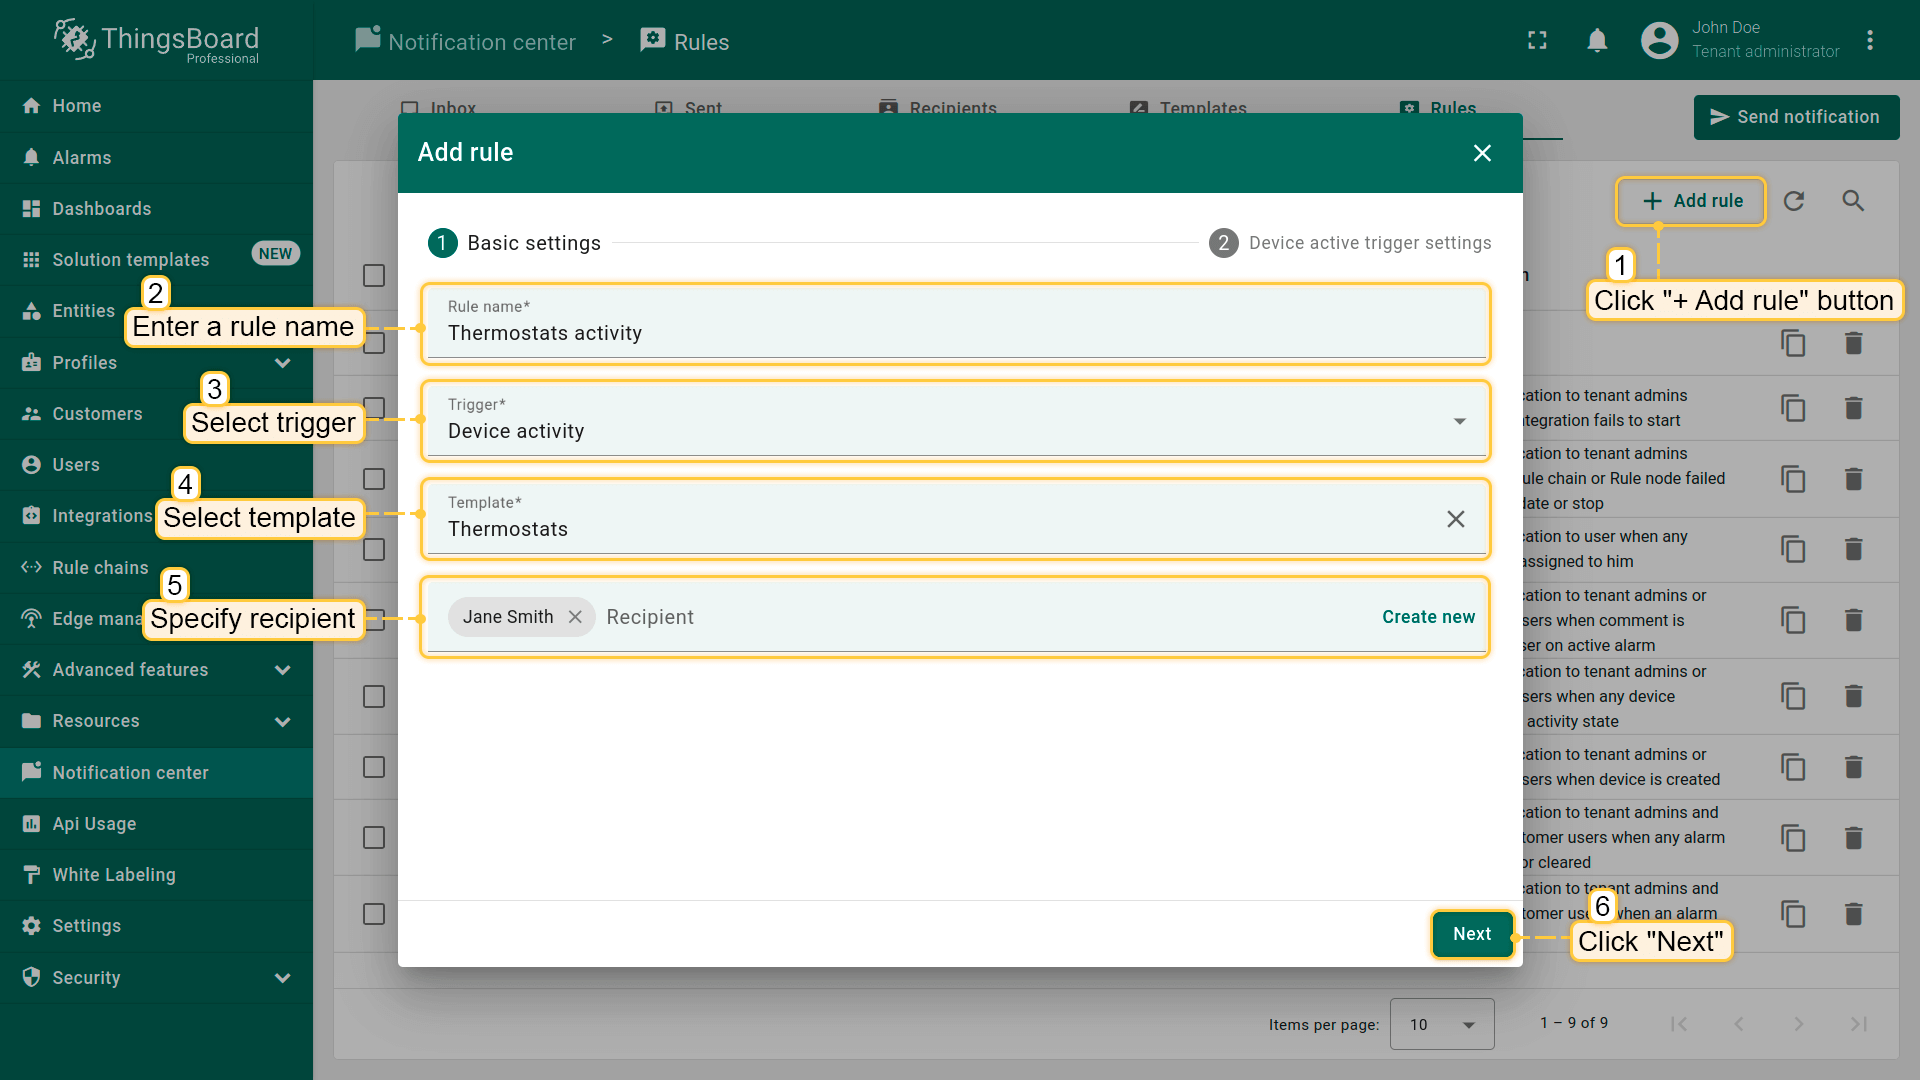
Task: Click Create new recipient link
Action: pos(1428,617)
